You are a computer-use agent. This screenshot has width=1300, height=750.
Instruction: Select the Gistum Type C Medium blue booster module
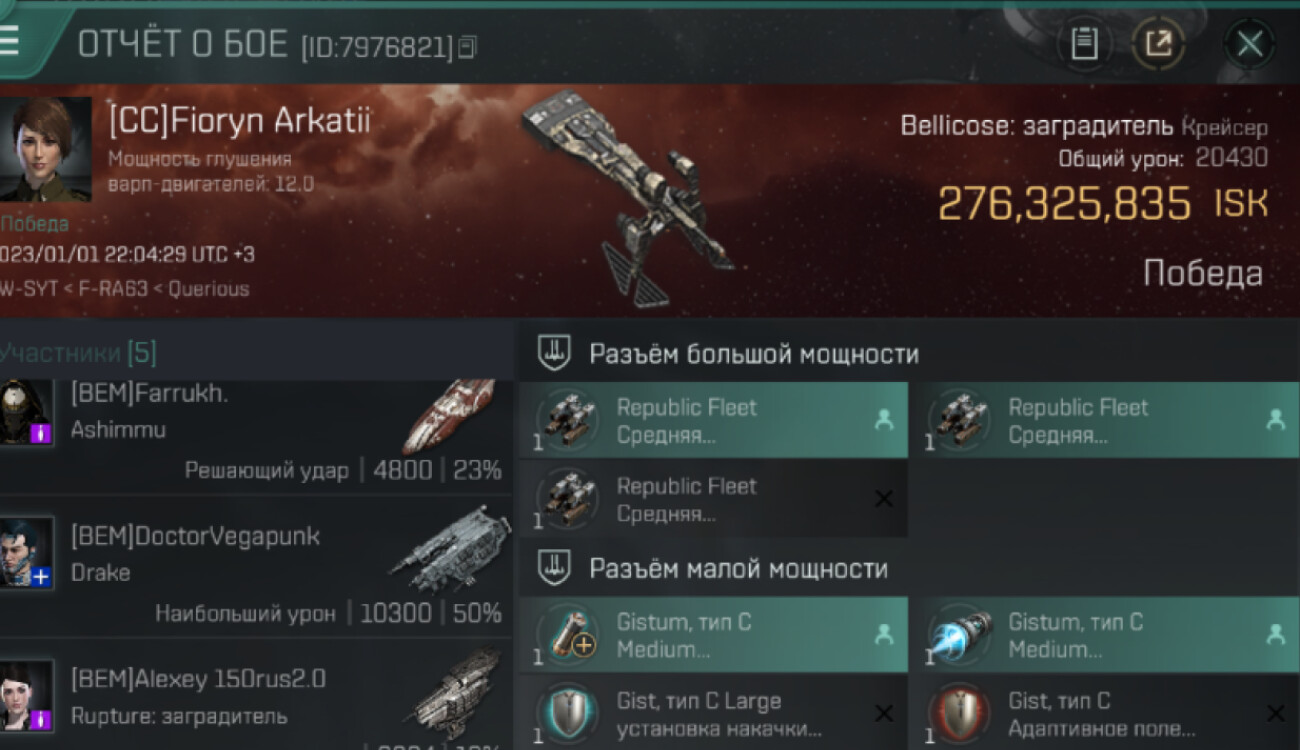tap(1105, 635)
